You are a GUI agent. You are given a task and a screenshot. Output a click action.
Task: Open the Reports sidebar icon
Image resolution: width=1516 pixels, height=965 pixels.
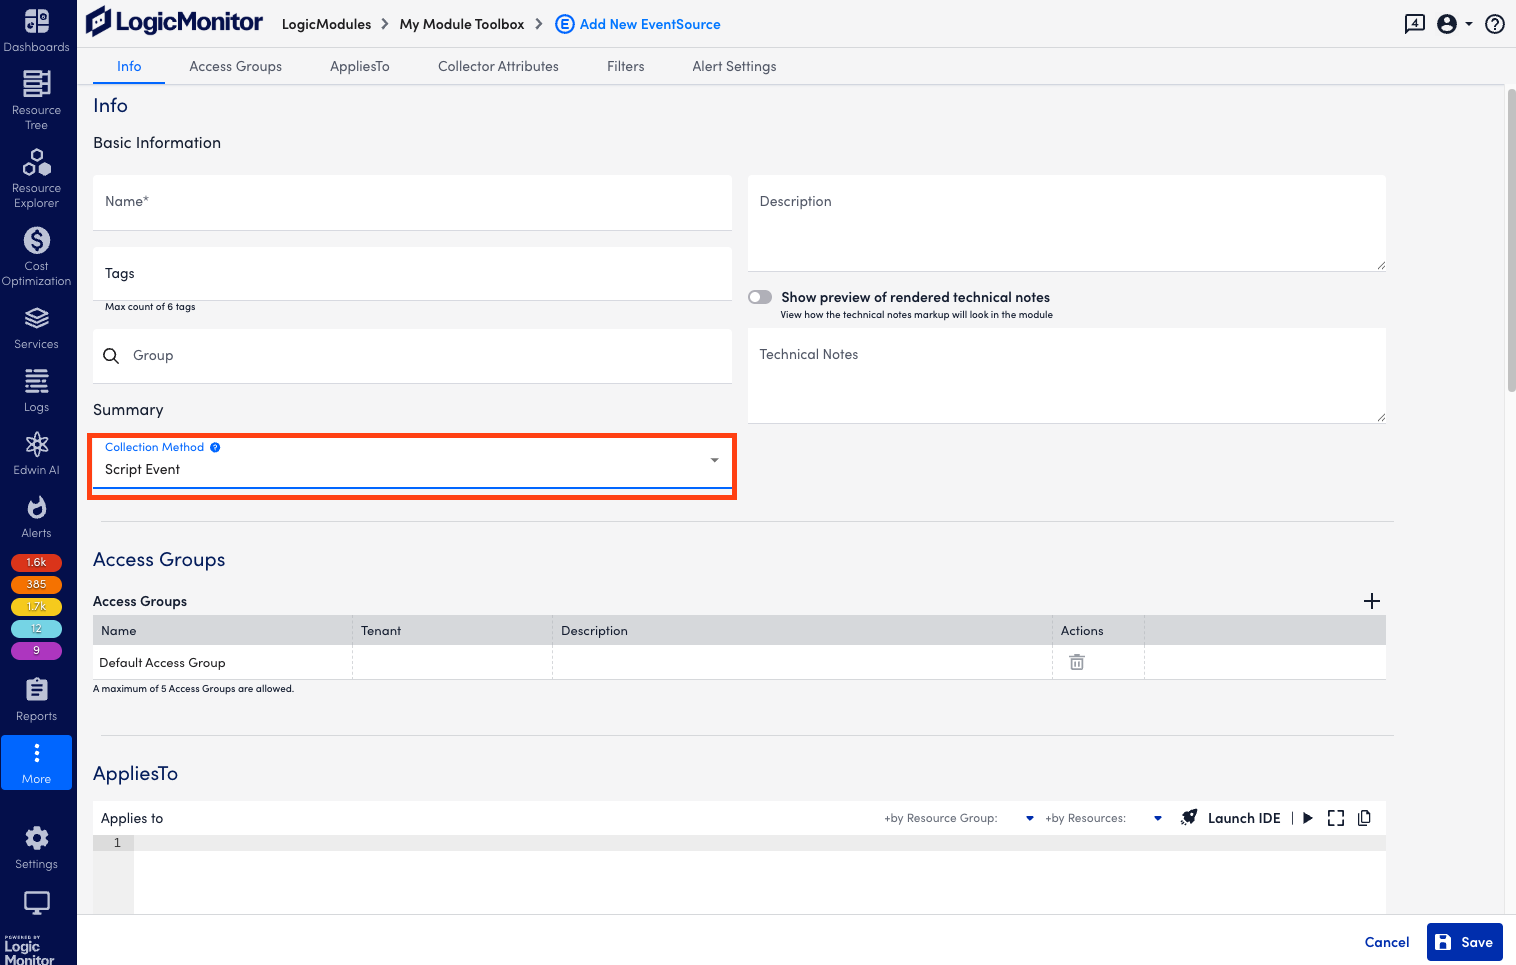pyautogui.click(x=36, y=689)
